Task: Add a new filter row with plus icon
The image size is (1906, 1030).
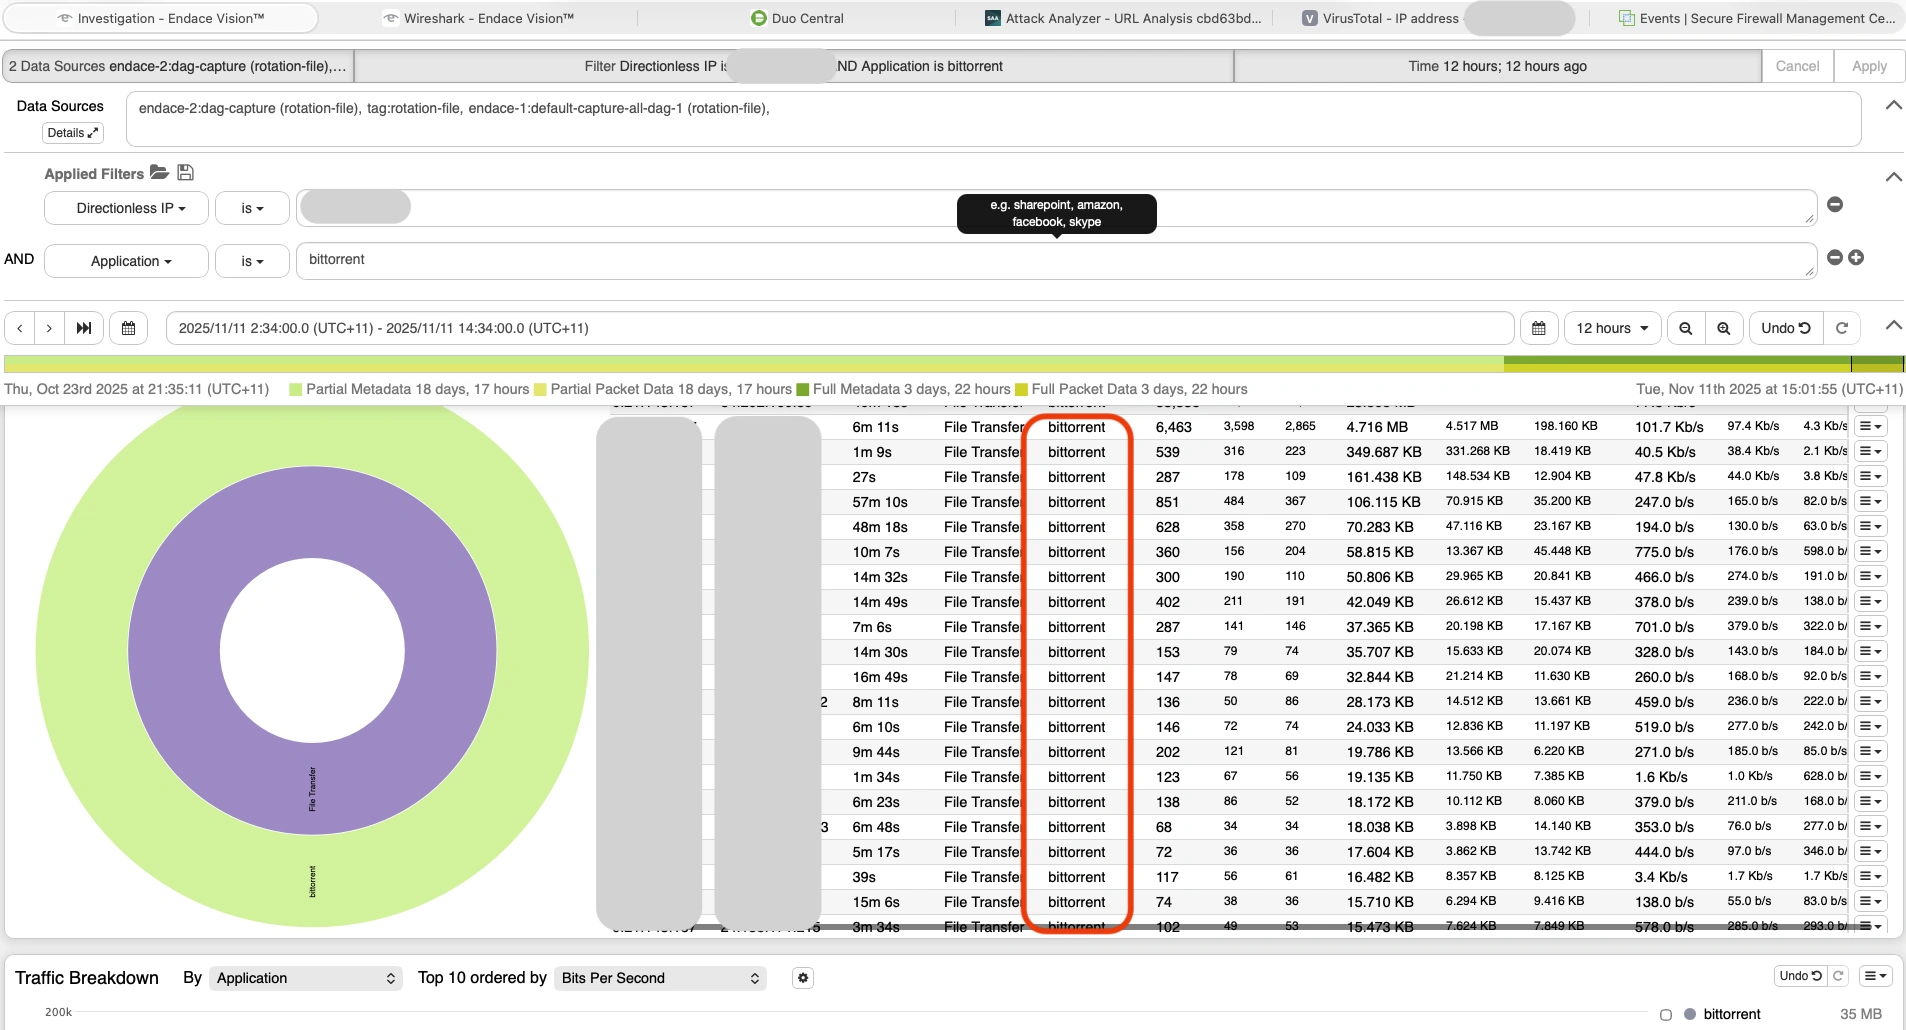Action: [x=1856, y=257]
